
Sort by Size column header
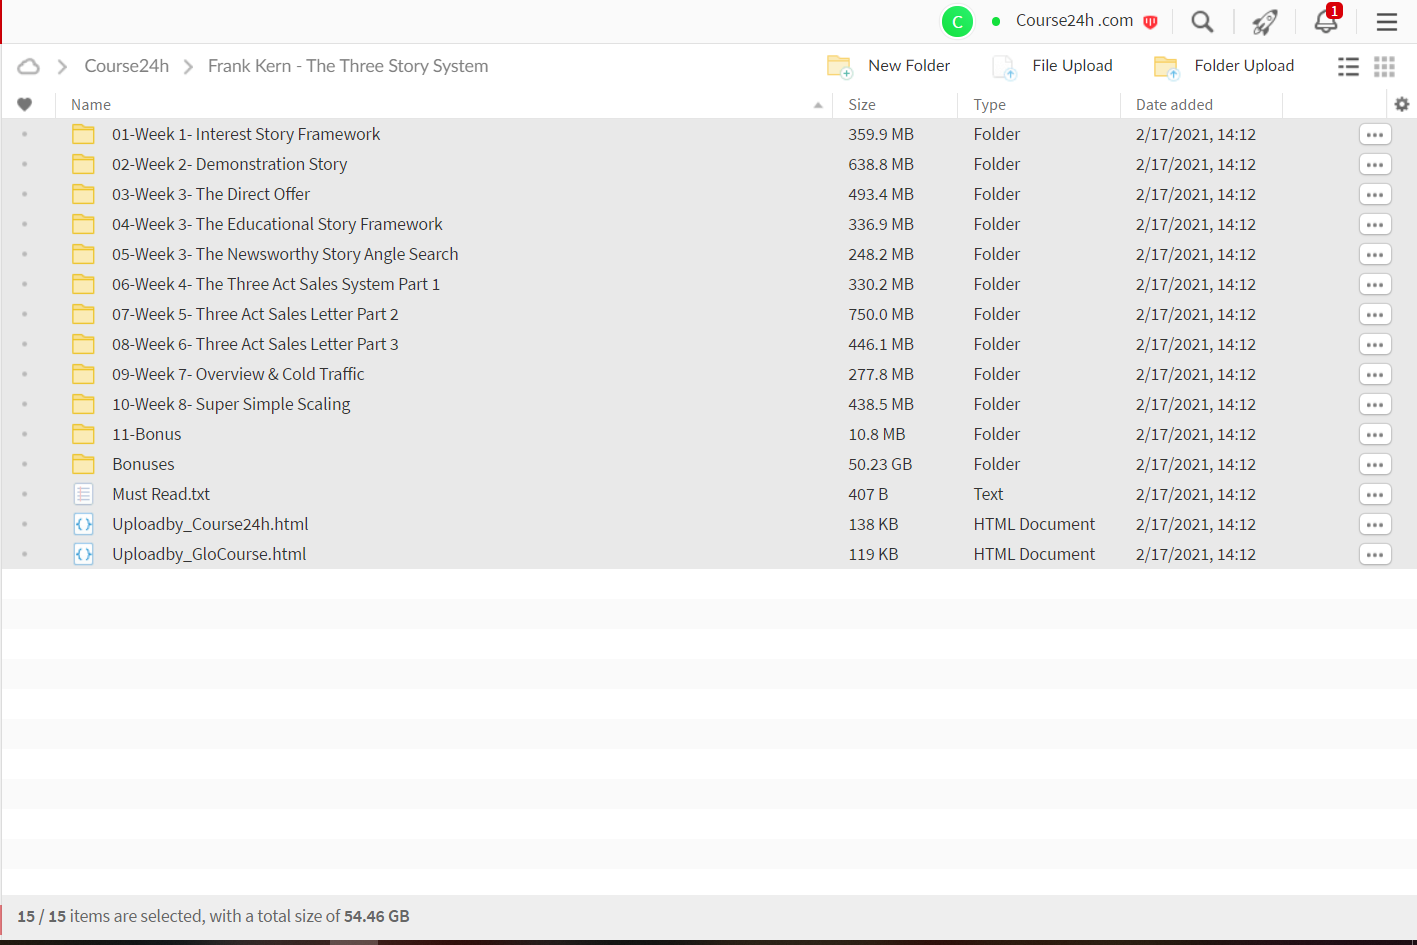(862, 104)
